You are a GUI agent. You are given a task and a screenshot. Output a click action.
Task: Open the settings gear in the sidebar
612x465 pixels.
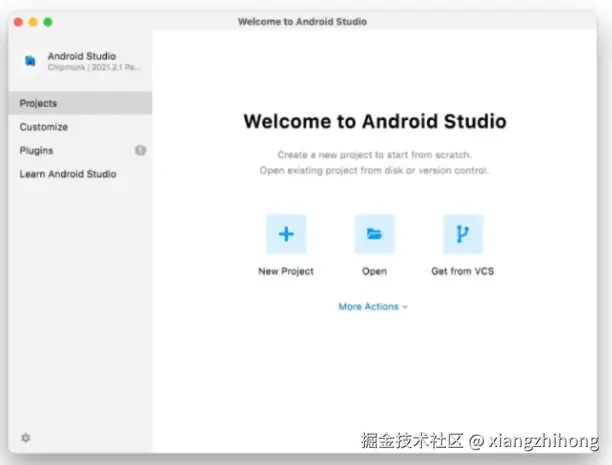[x=26, y=438]
